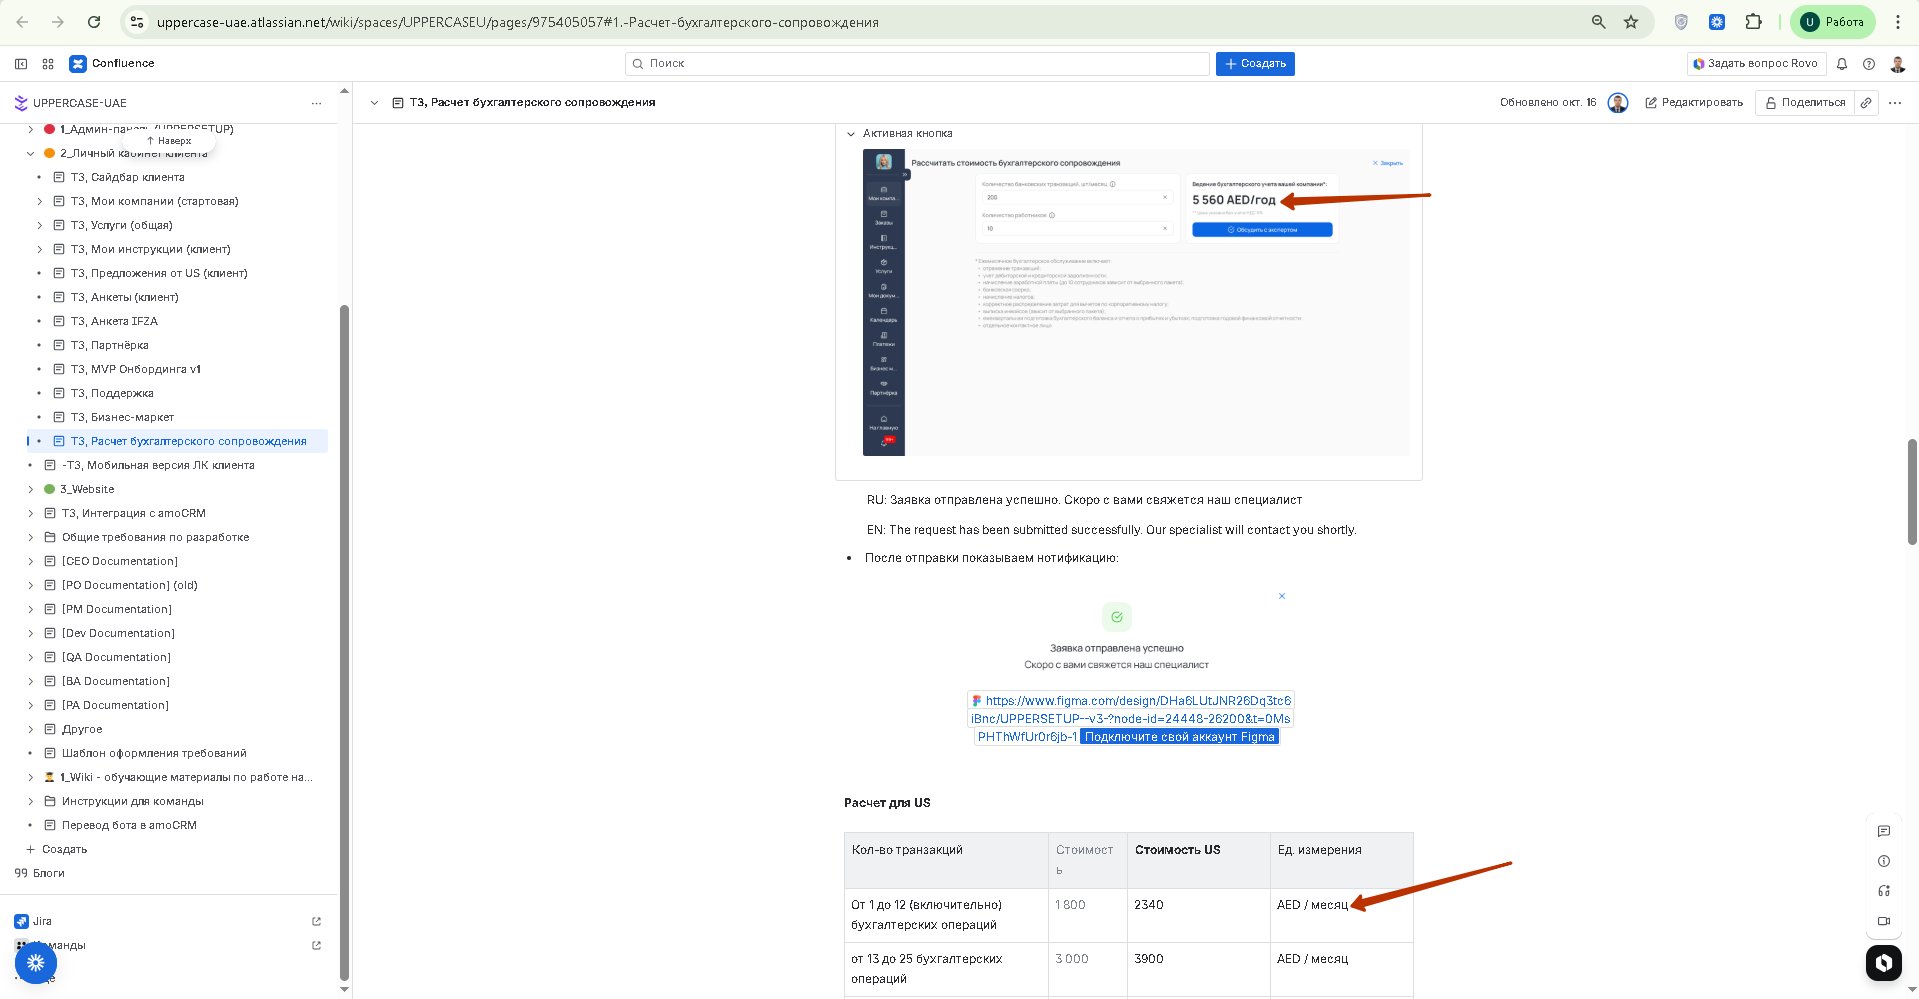This screenshot has width=1919, height=999.
Task: Click the Поиск search field
Action: point(917,64)
